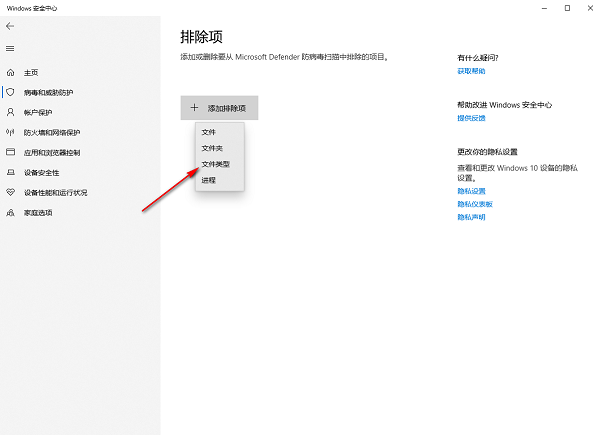Image resolution: width=600 pixels, height=435 pixels.
Task: Click the person icon for 帐户保护
Action: pyautogui.click(x=11, y=112)
